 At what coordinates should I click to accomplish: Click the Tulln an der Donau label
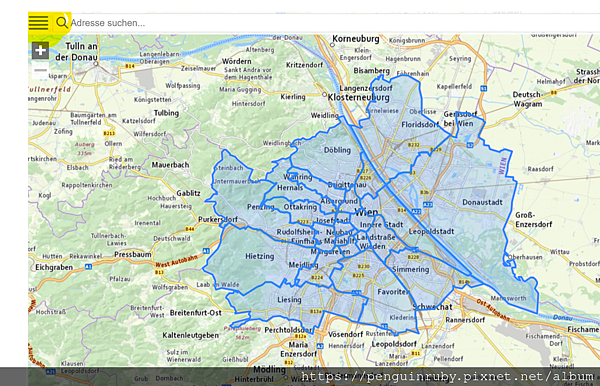[77, 52]
